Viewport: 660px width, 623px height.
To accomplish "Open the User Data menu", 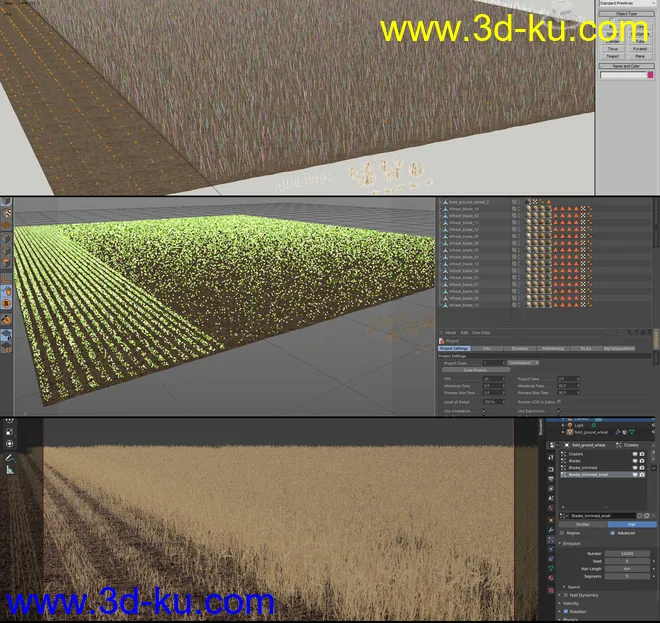I will 482,332.
